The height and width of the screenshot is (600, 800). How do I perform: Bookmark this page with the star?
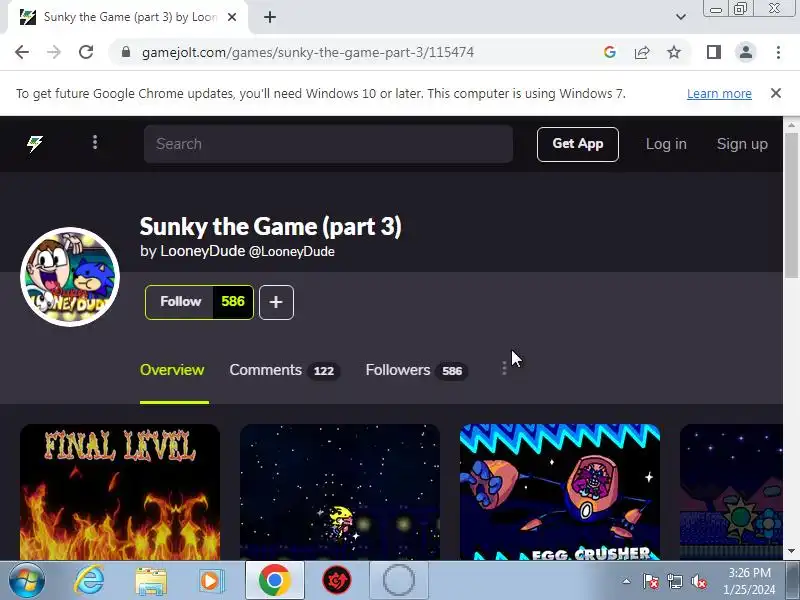(x=674, y=52)
